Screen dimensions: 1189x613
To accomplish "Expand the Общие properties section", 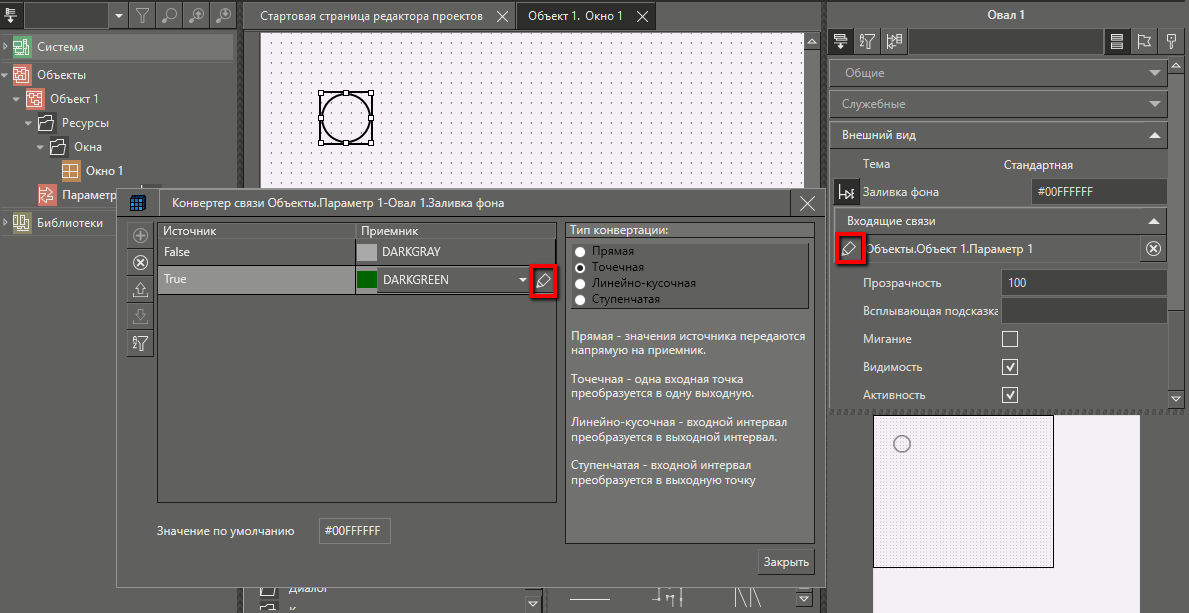I will tap(1155, 73).
